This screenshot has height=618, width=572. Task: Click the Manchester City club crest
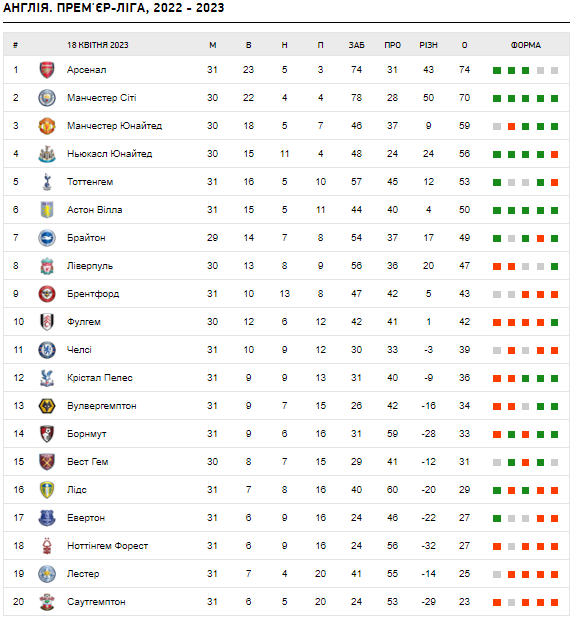coord(47,98)
